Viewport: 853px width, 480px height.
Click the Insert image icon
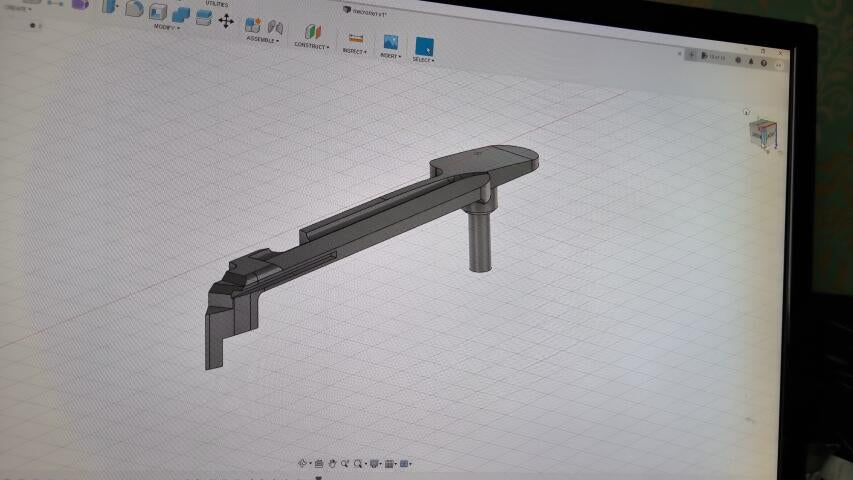coord(391,42)
